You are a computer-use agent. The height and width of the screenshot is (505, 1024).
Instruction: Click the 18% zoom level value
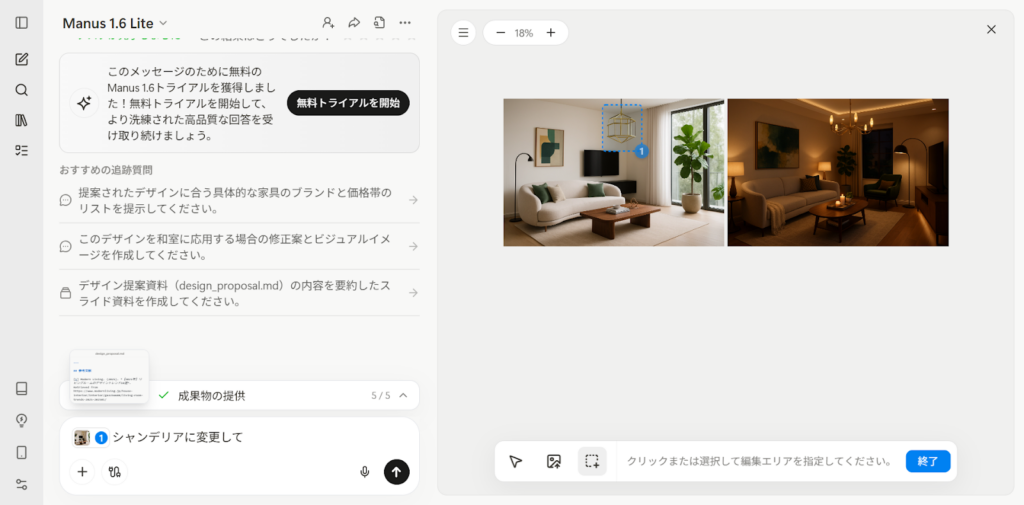point(524,33)
